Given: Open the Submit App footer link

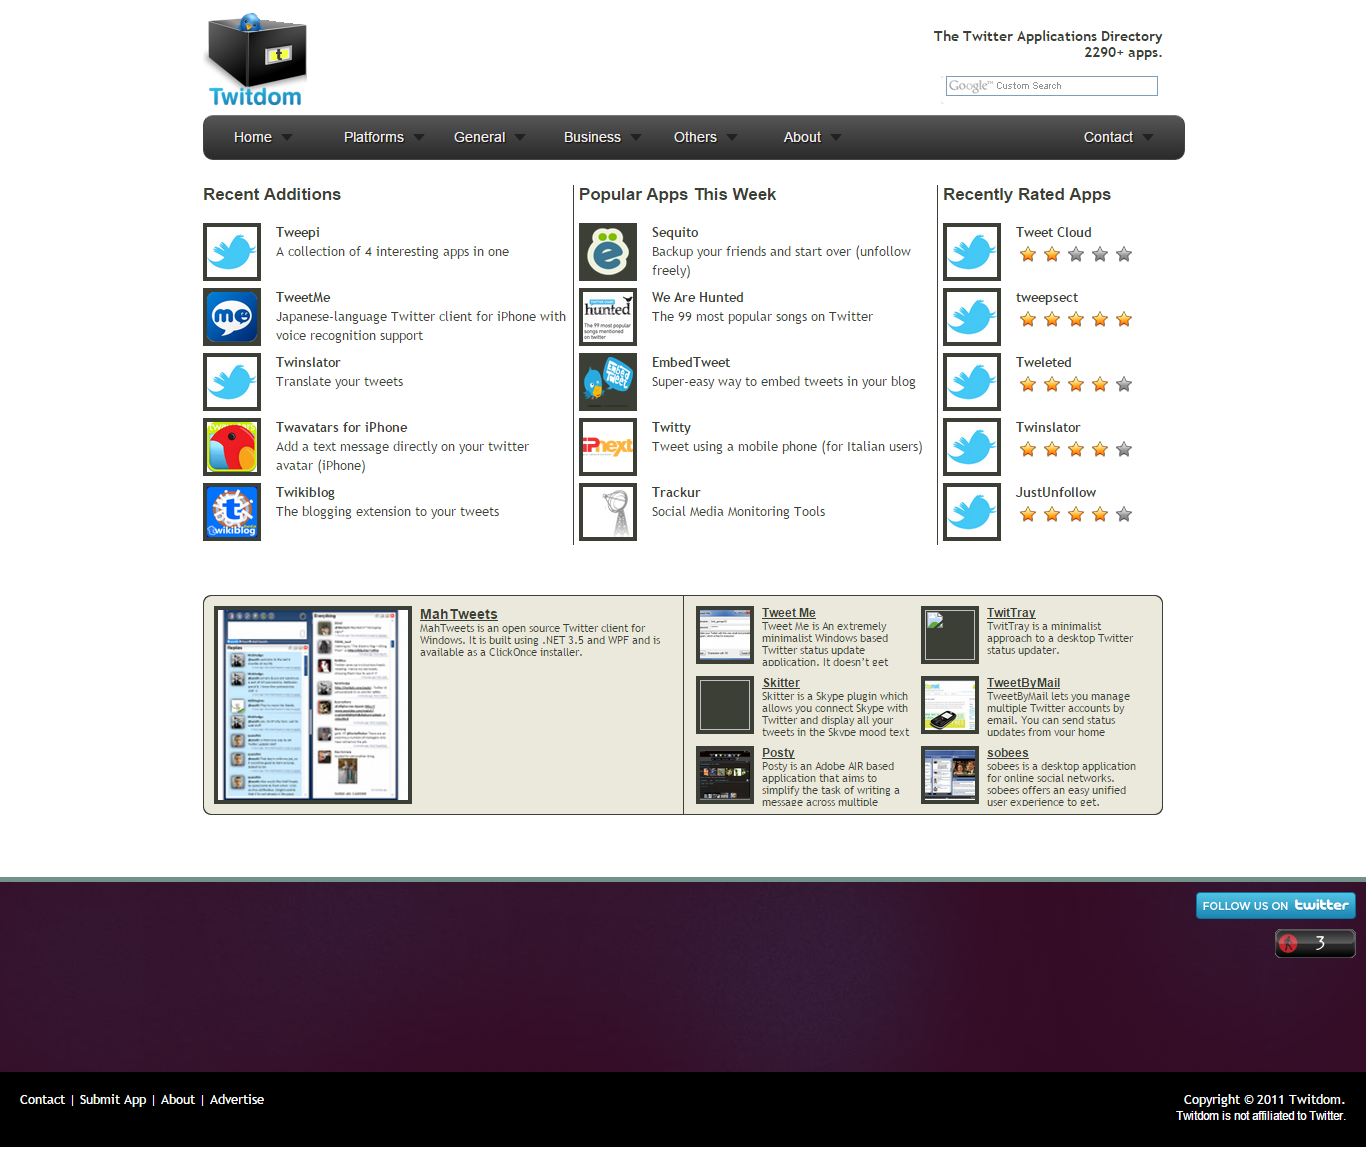Looking at the screenshot, I should (113, 1099).
